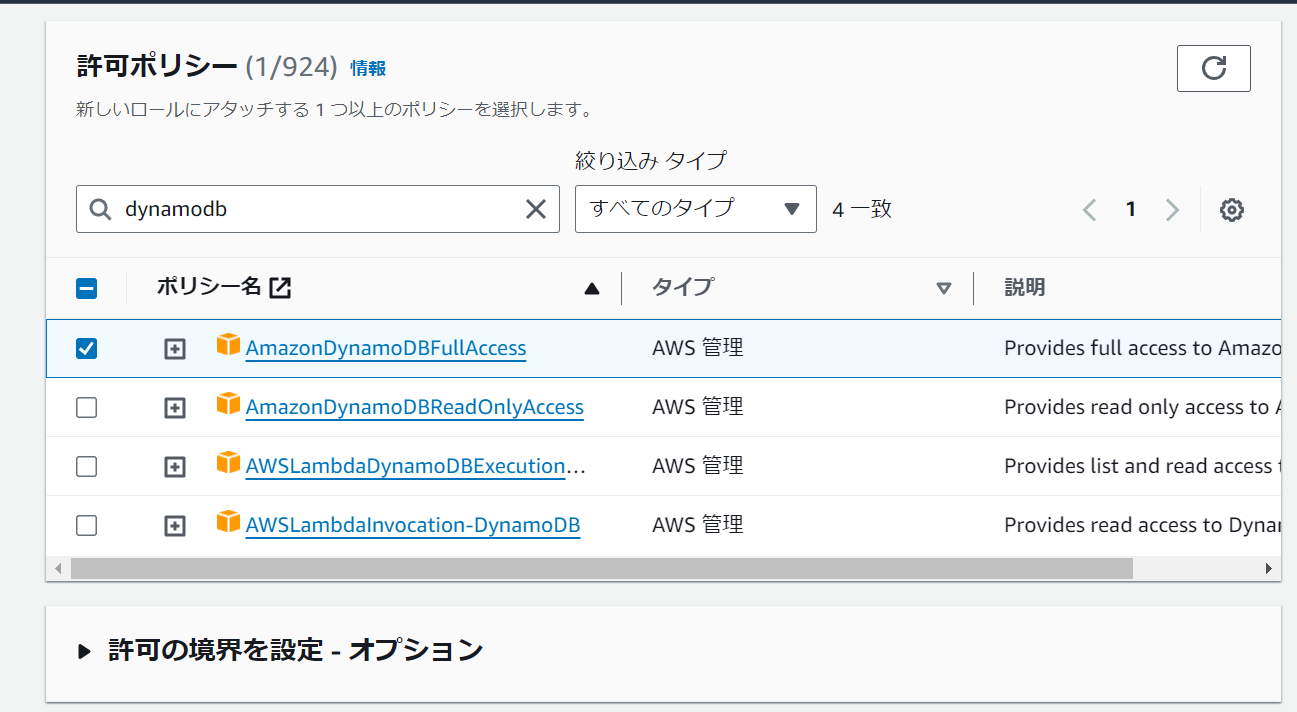Open the AmazonDynamoDBFullAccess policy link
The image size is (1297, 712).
[386, 348]
